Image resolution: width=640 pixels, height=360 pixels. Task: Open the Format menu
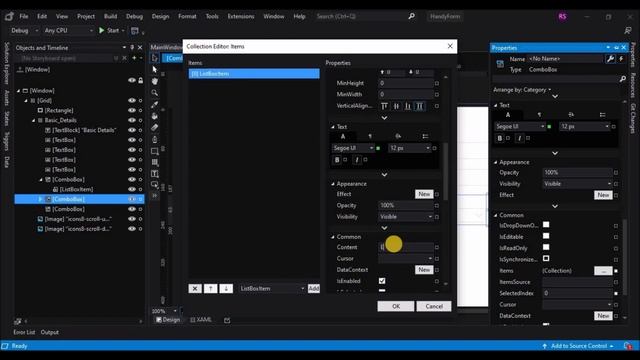pyautogui.click(x=187, y=16)
